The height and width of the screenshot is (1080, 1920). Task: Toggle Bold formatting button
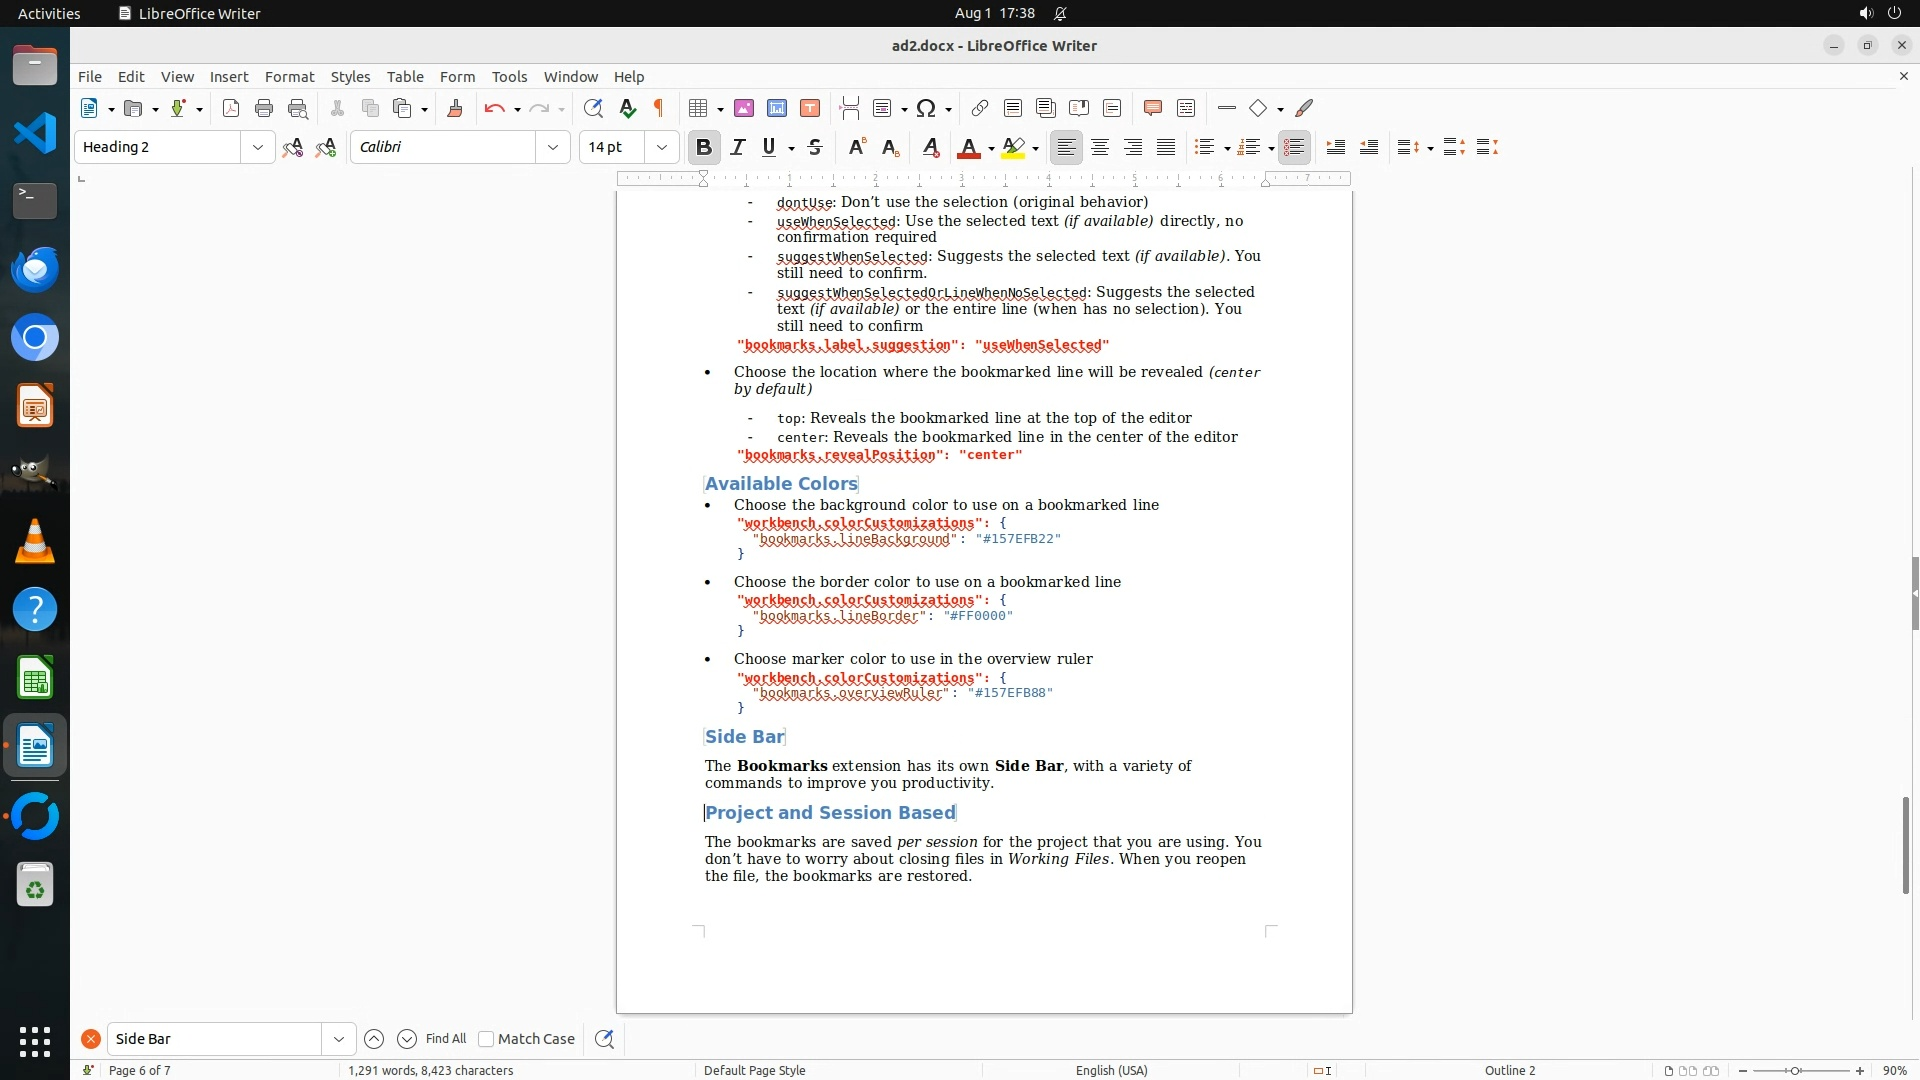[x=704, y=147]
